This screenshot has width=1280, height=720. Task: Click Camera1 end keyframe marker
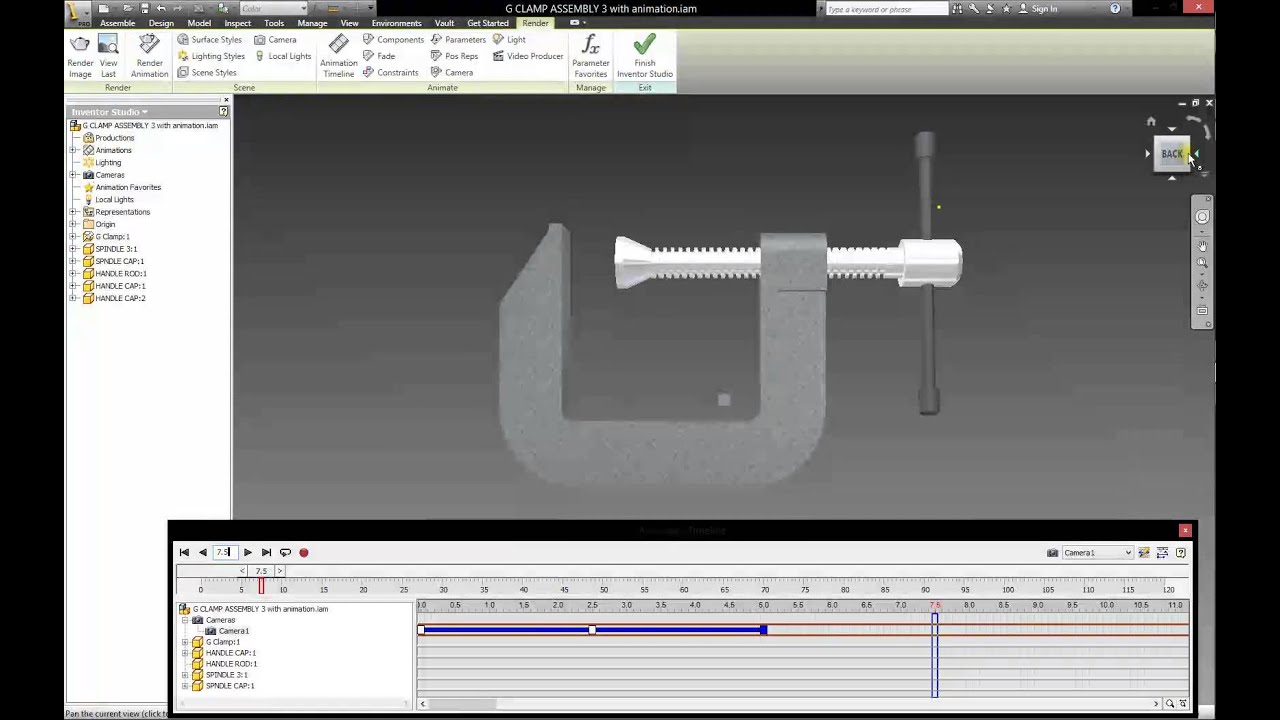[x=763, y=629]
